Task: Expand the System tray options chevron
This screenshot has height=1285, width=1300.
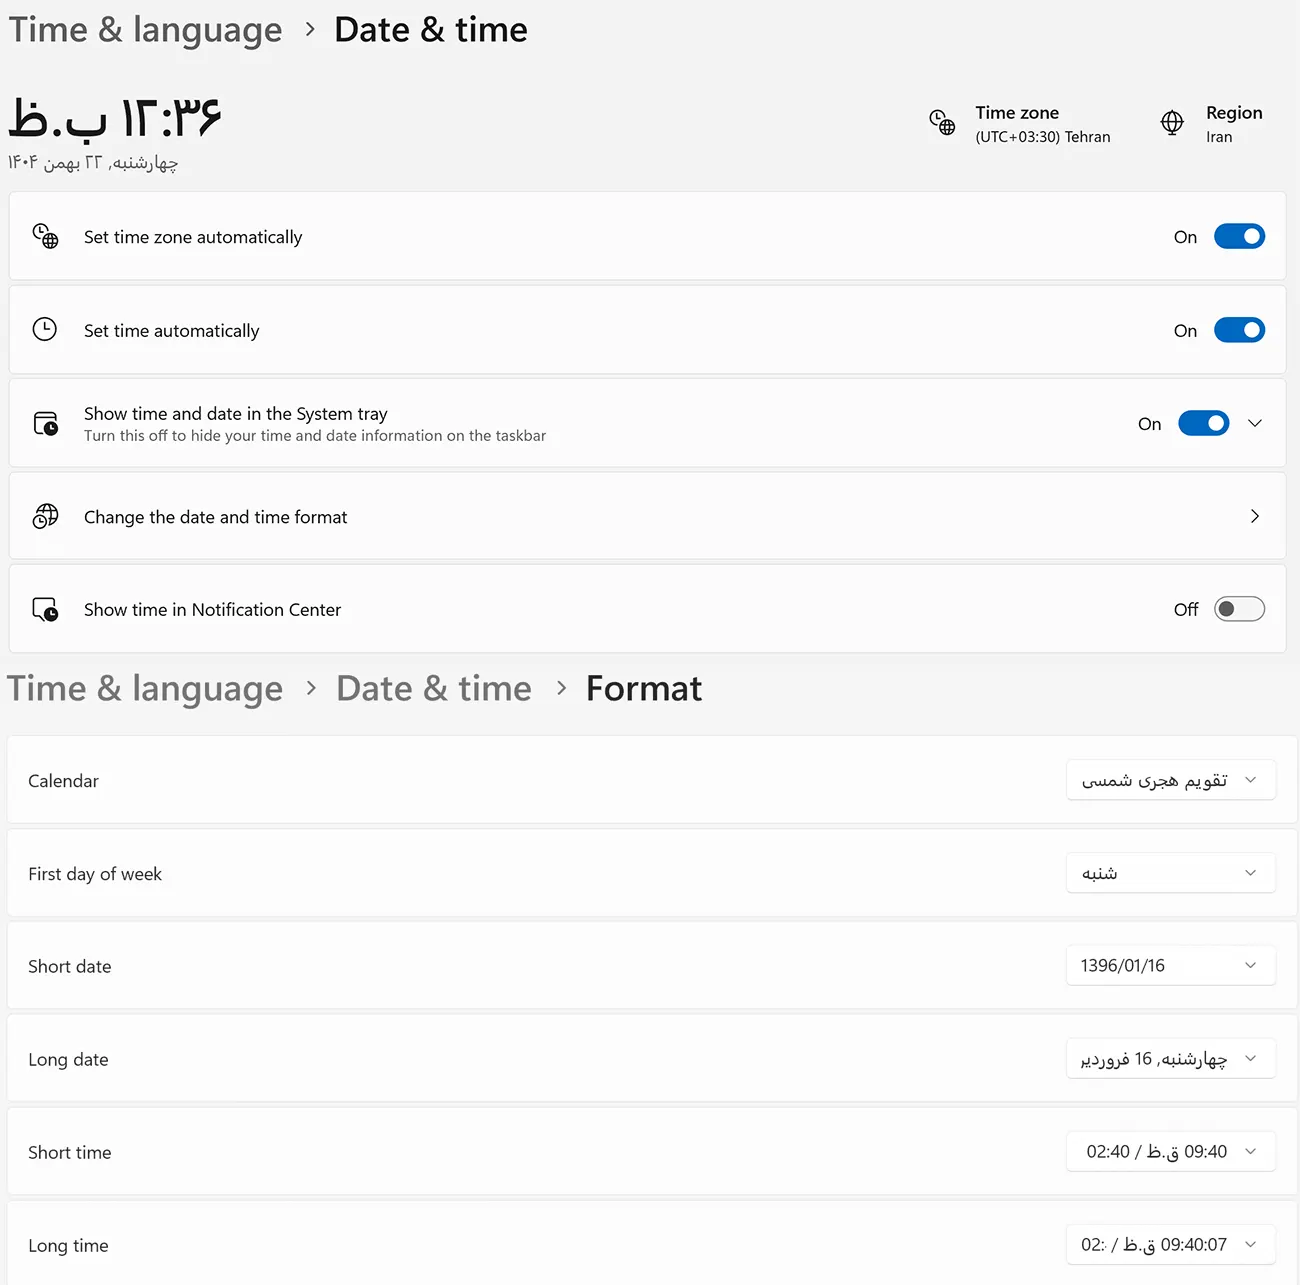Action: [1255, 423]
